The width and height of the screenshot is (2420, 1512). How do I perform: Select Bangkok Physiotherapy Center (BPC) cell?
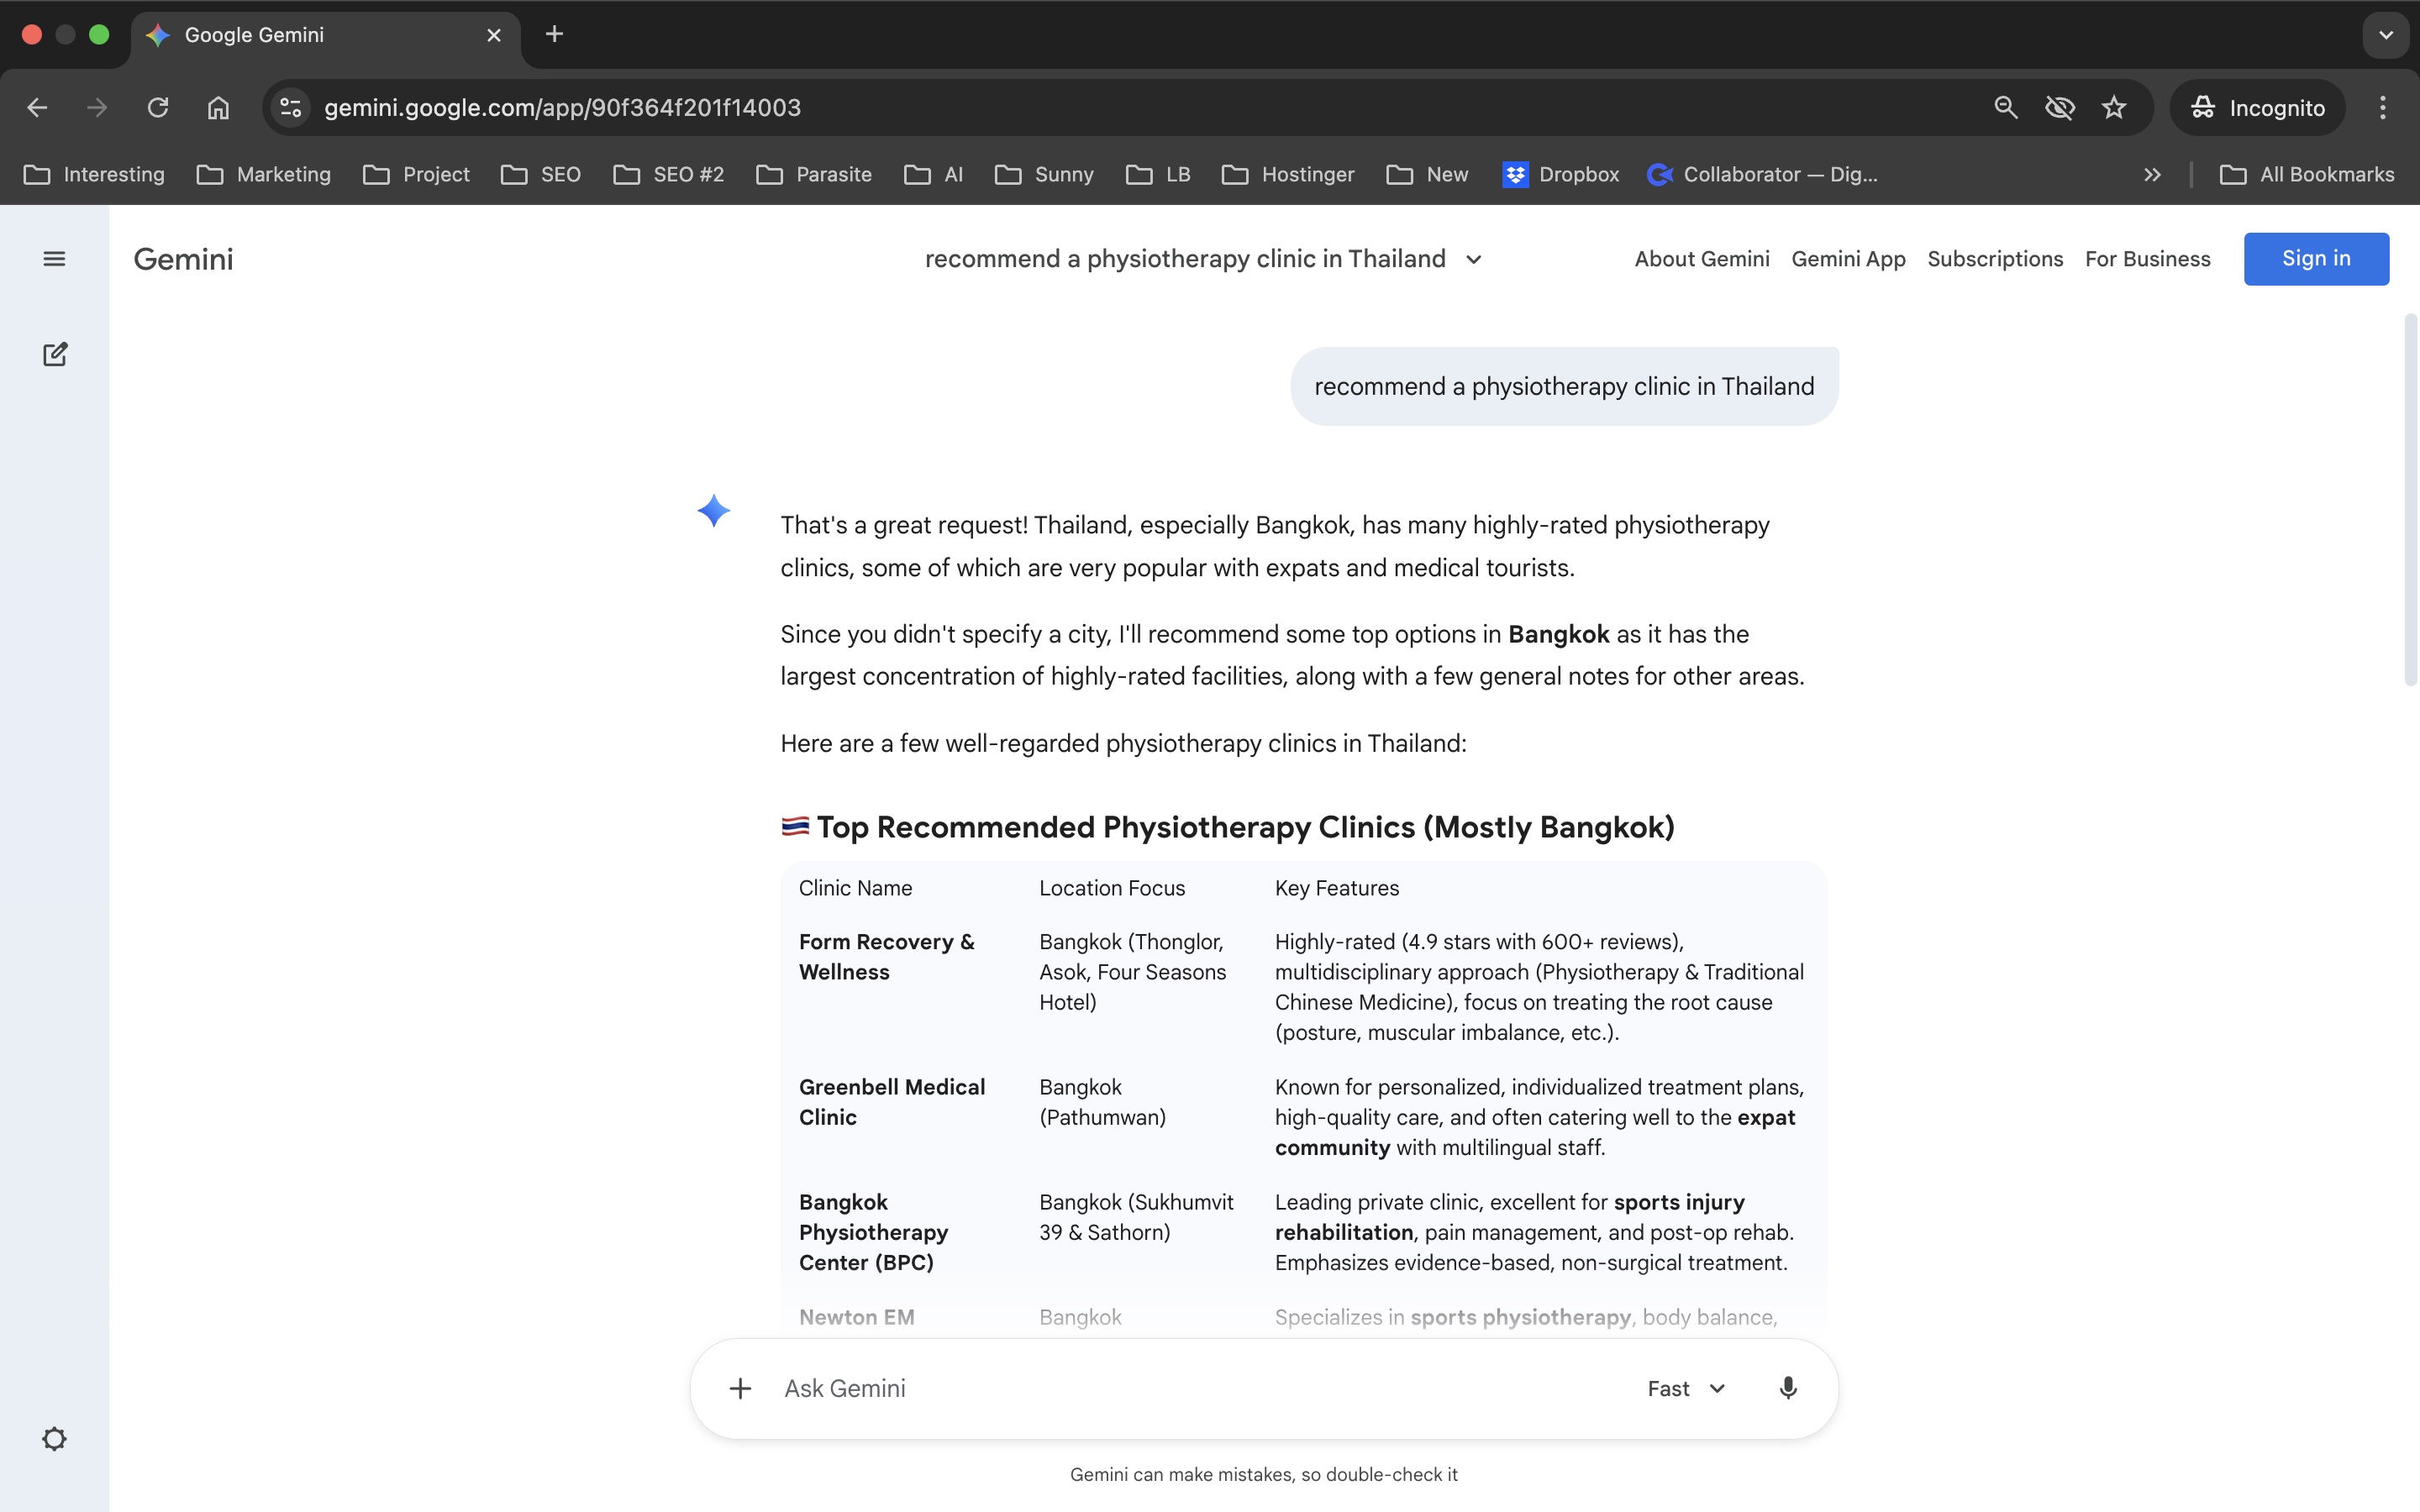pyautogui.click(x=873, y=1232)
